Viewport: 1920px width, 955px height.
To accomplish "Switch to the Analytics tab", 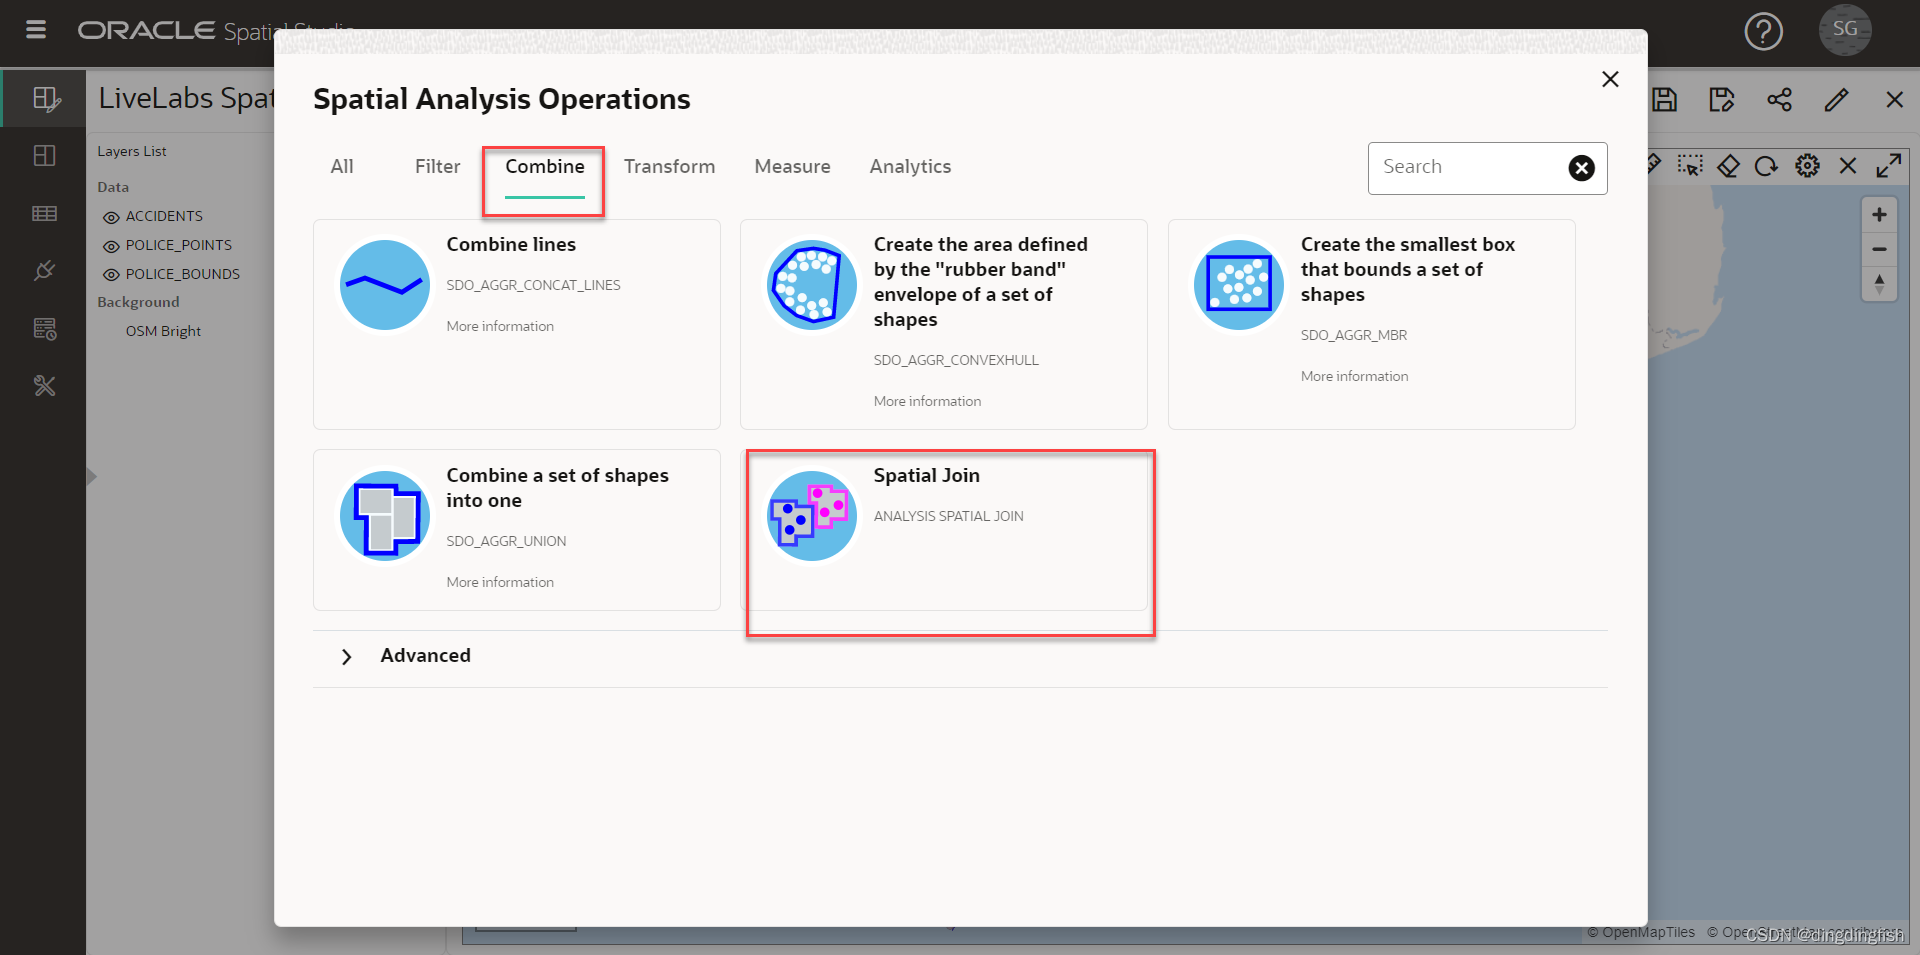I will point(910,167).
